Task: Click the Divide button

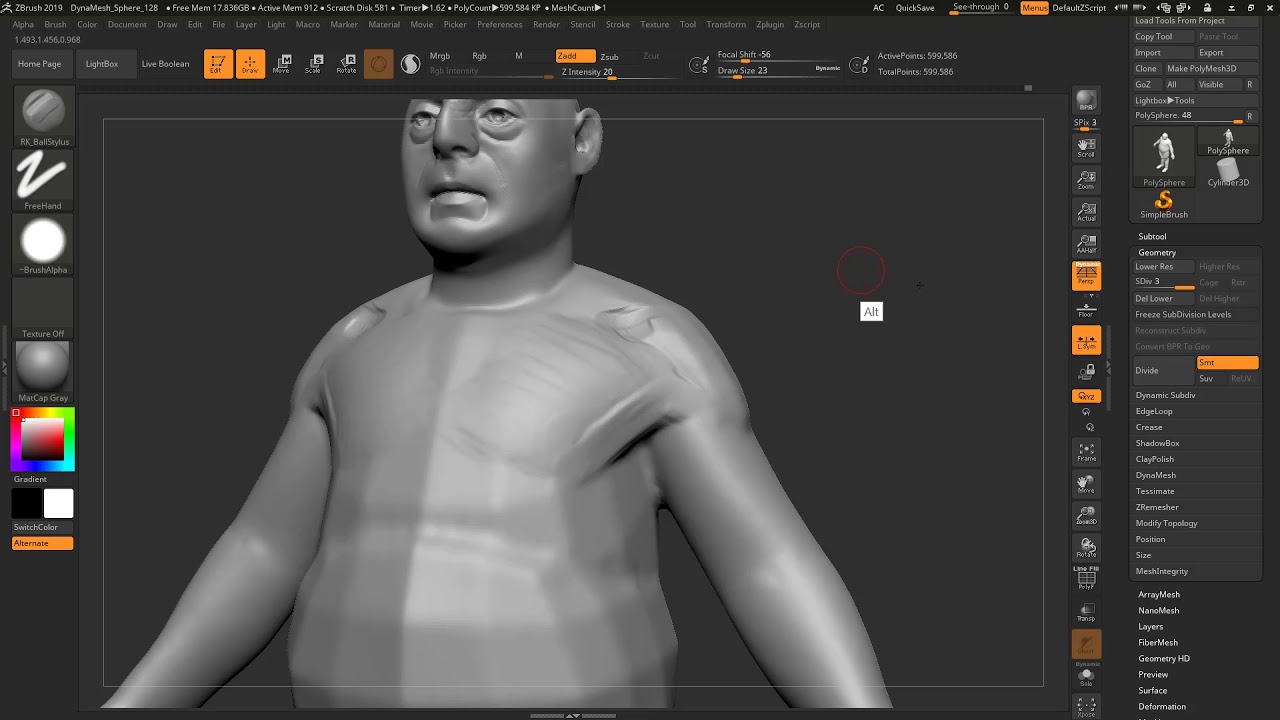Action: pyautogui.click(x=1164, y=371)
